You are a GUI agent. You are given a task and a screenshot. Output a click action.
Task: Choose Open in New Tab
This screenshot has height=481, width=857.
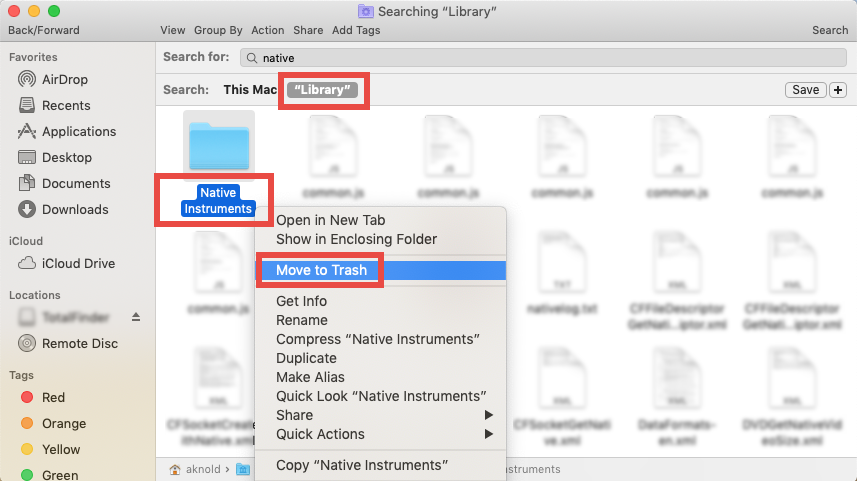[x=331, y=220]
